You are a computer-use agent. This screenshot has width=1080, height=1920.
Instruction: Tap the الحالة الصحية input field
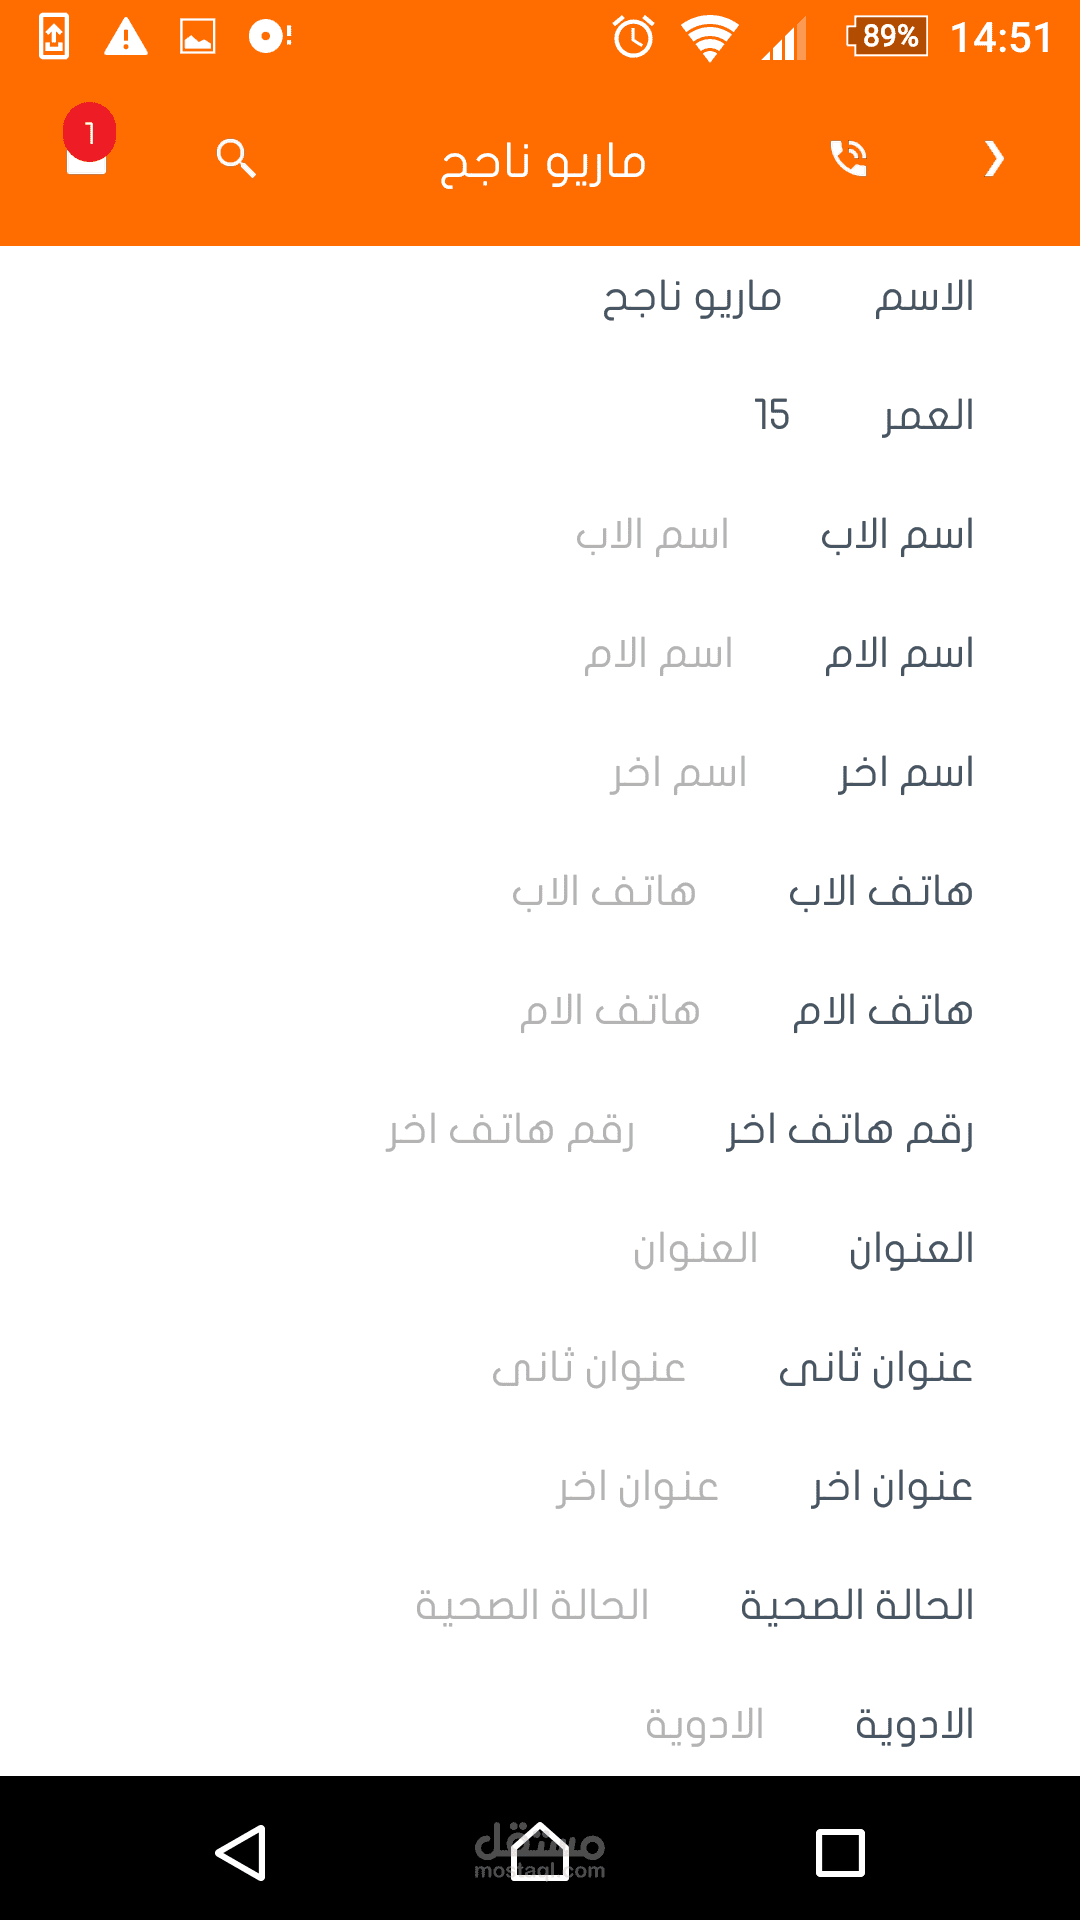tap(533, 1606)
